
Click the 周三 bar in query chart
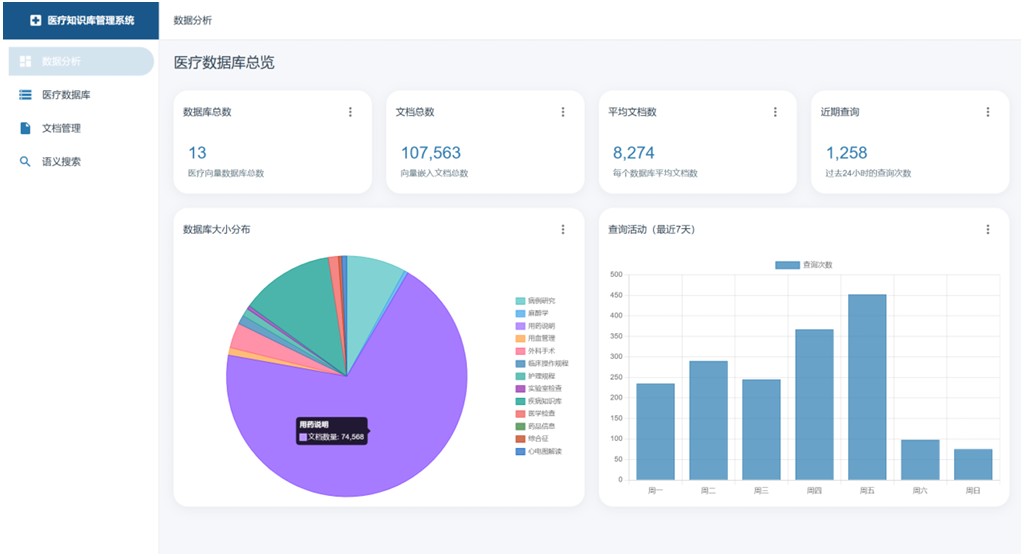761,430
